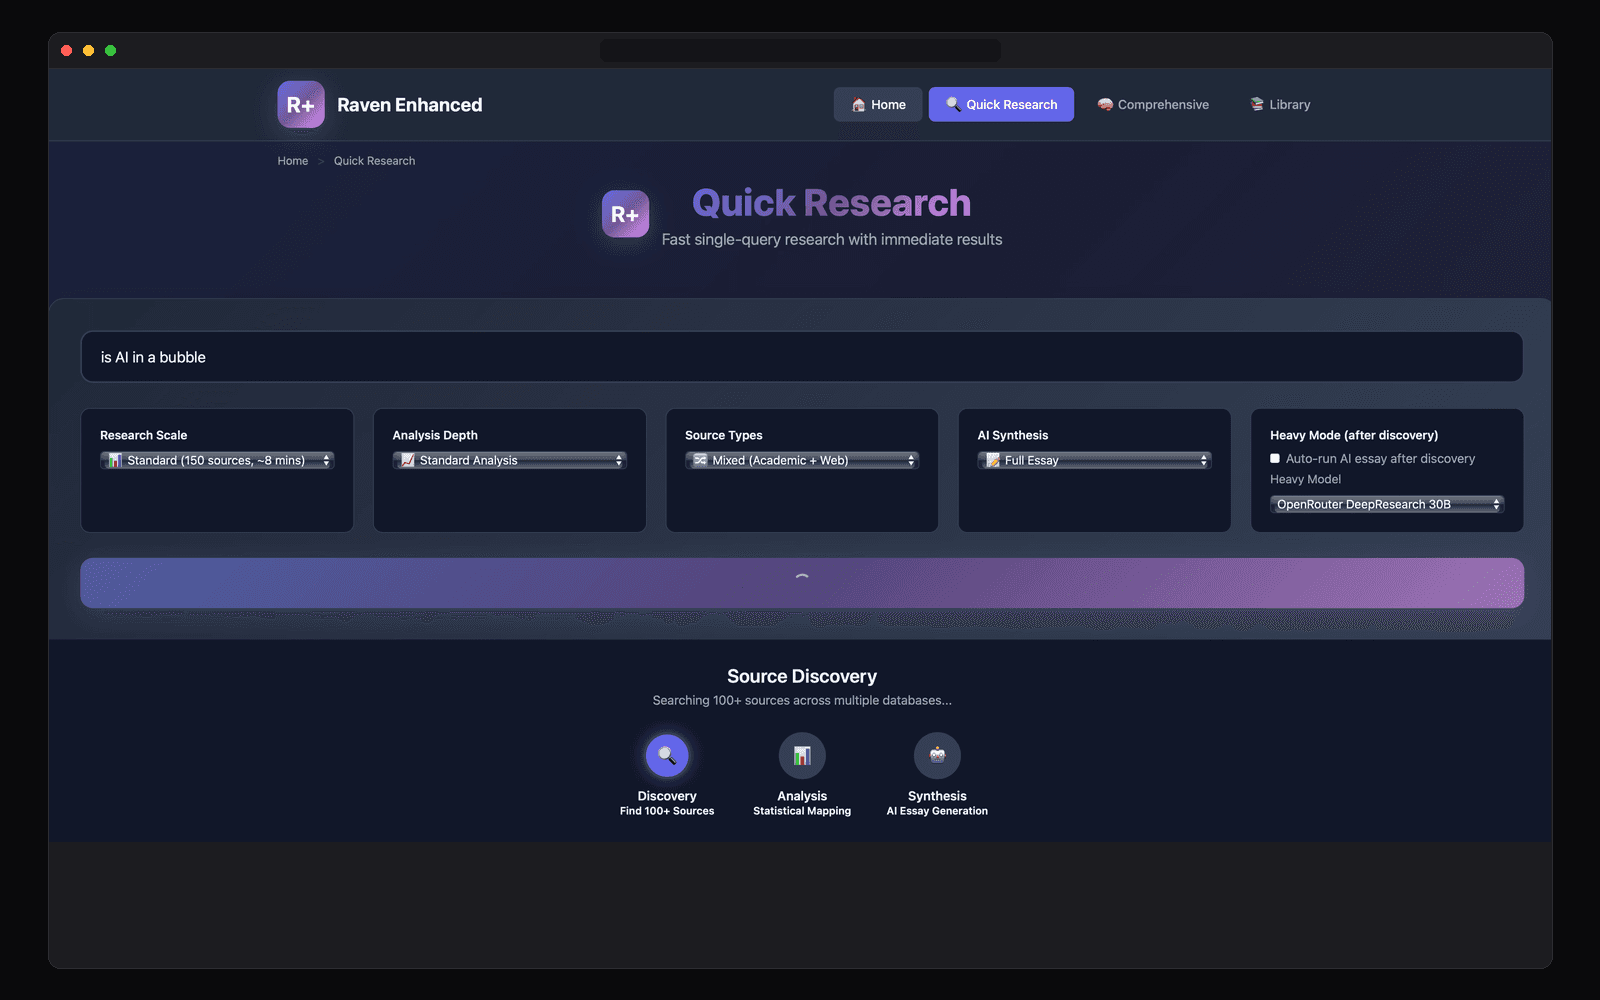The image size is (1600, 1000).
Task: Open the Source Types dropdown
Action: point(801,460)
